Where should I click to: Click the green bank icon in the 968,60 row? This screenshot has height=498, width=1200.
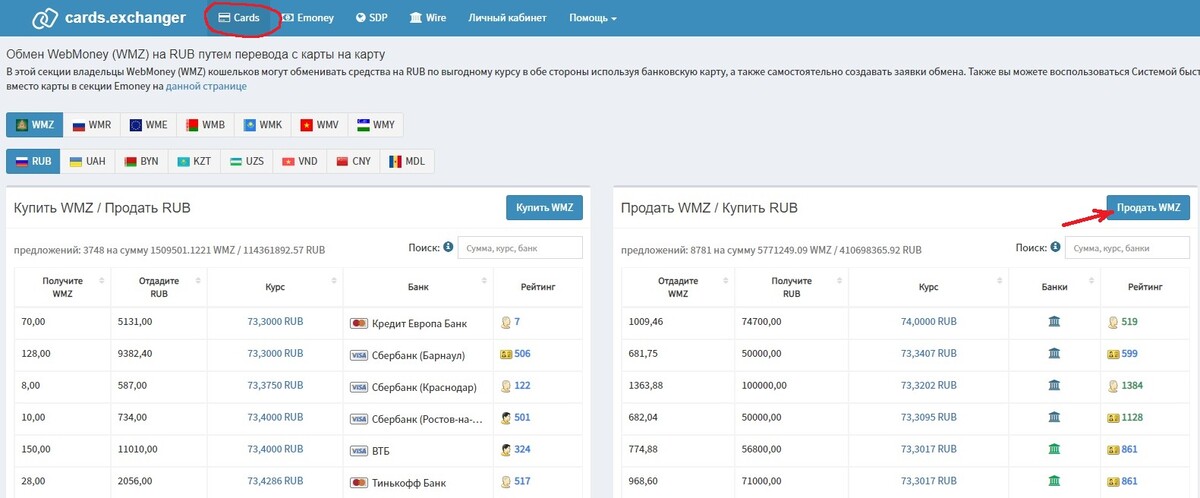tap(1054, 482)
